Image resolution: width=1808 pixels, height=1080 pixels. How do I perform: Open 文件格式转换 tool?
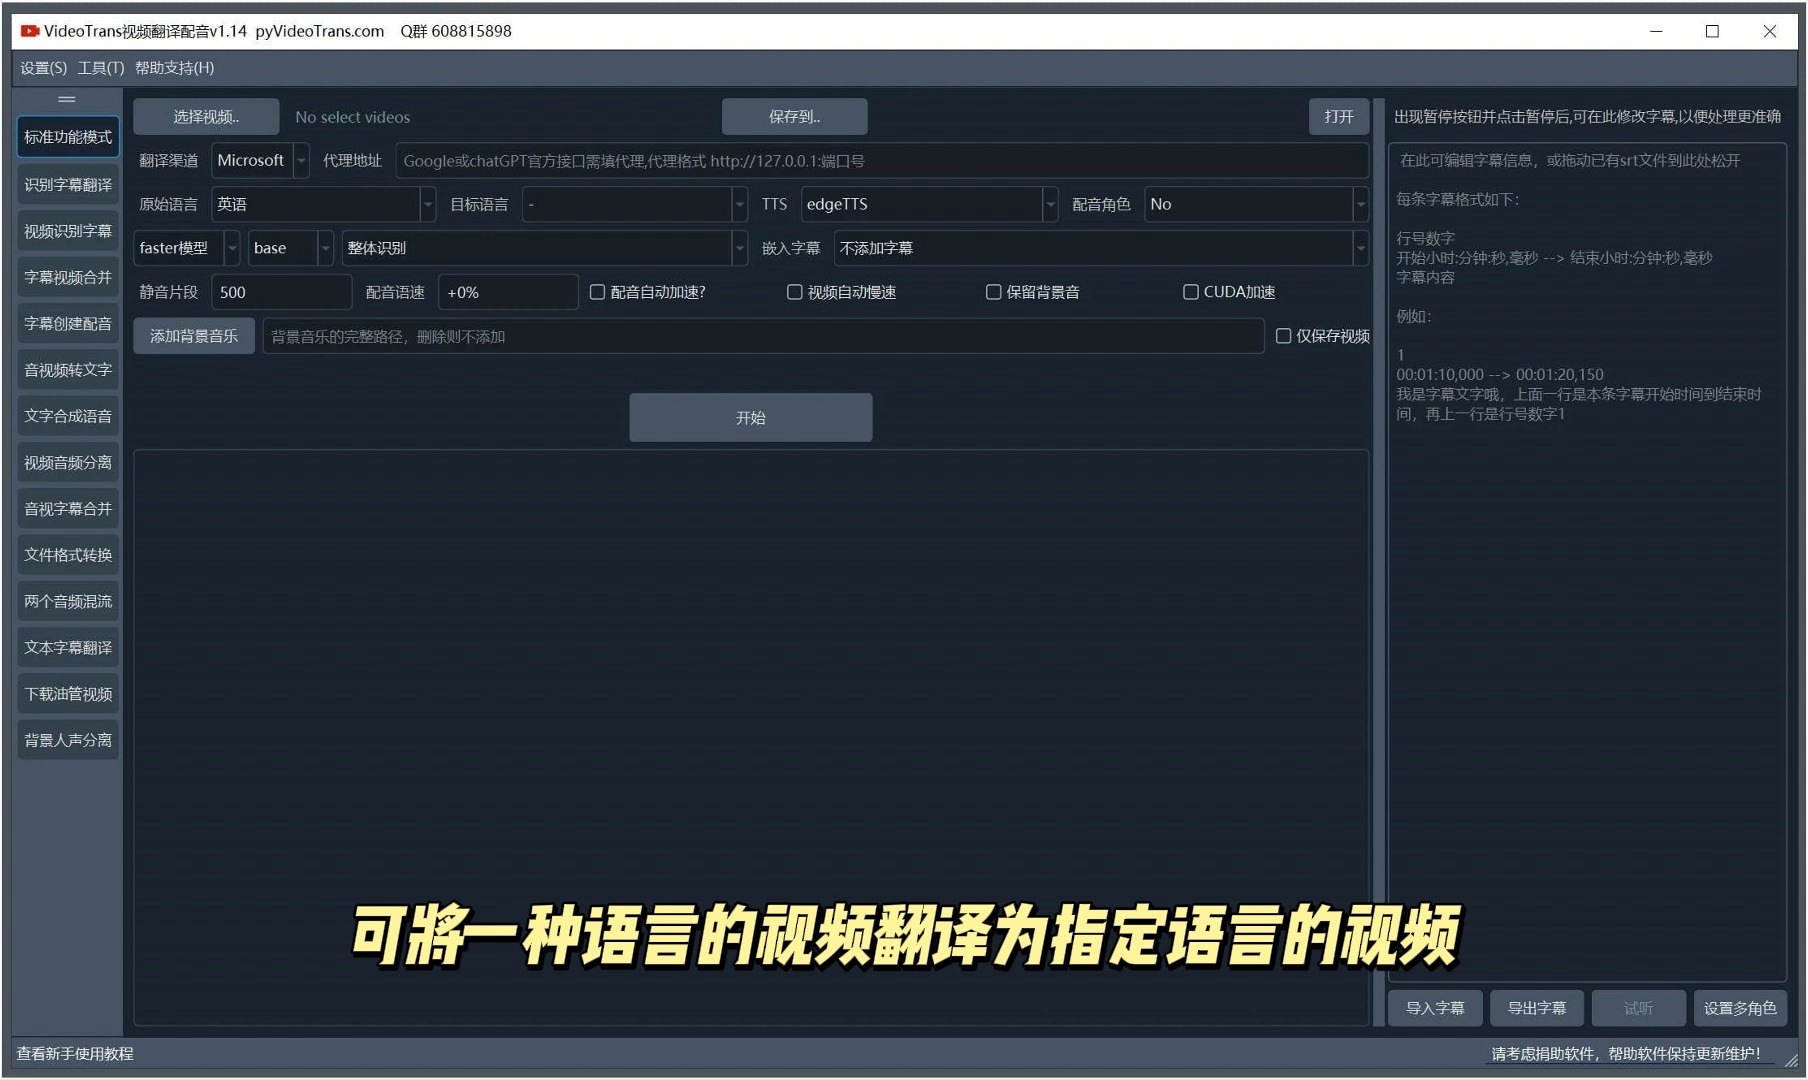tap(68, 555)
